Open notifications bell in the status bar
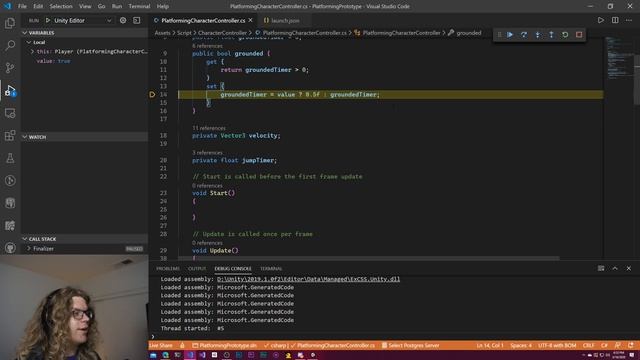Image resolution: width=640 pixels, height=360 pixels. coord(631,345)
